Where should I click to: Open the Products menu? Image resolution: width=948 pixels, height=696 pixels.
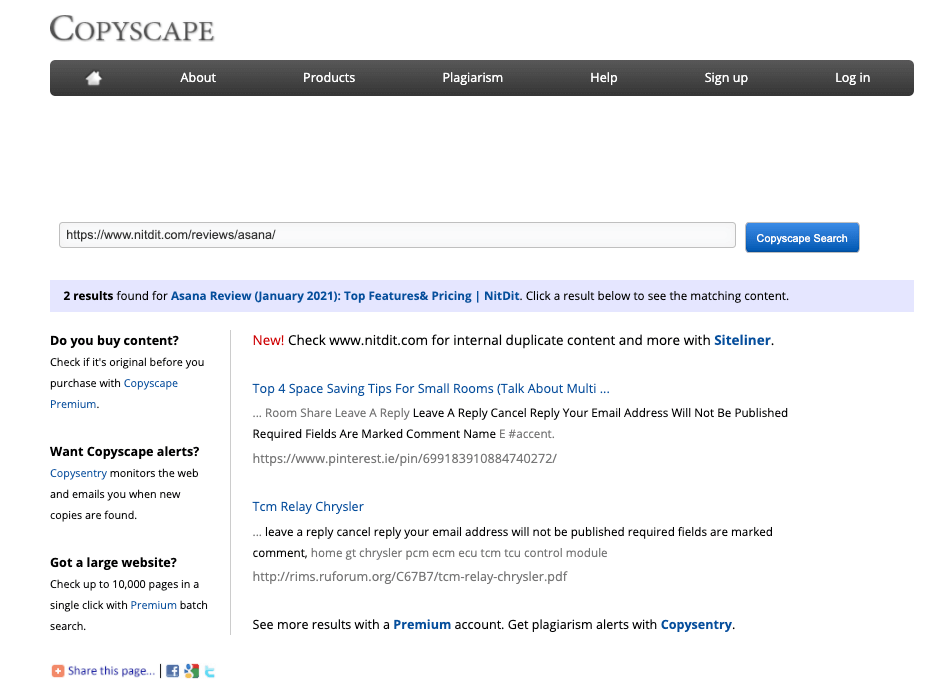tap(329, 77)
